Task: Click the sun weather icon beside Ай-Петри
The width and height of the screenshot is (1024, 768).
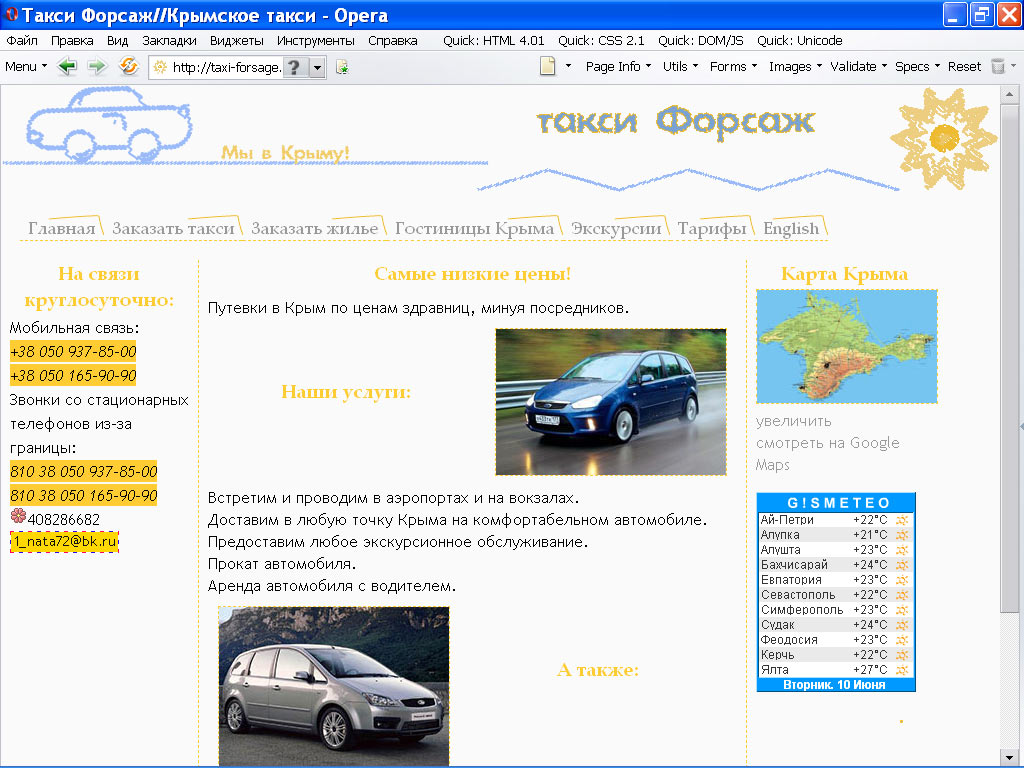Action: pyautogui.click(x=903, y=520)
